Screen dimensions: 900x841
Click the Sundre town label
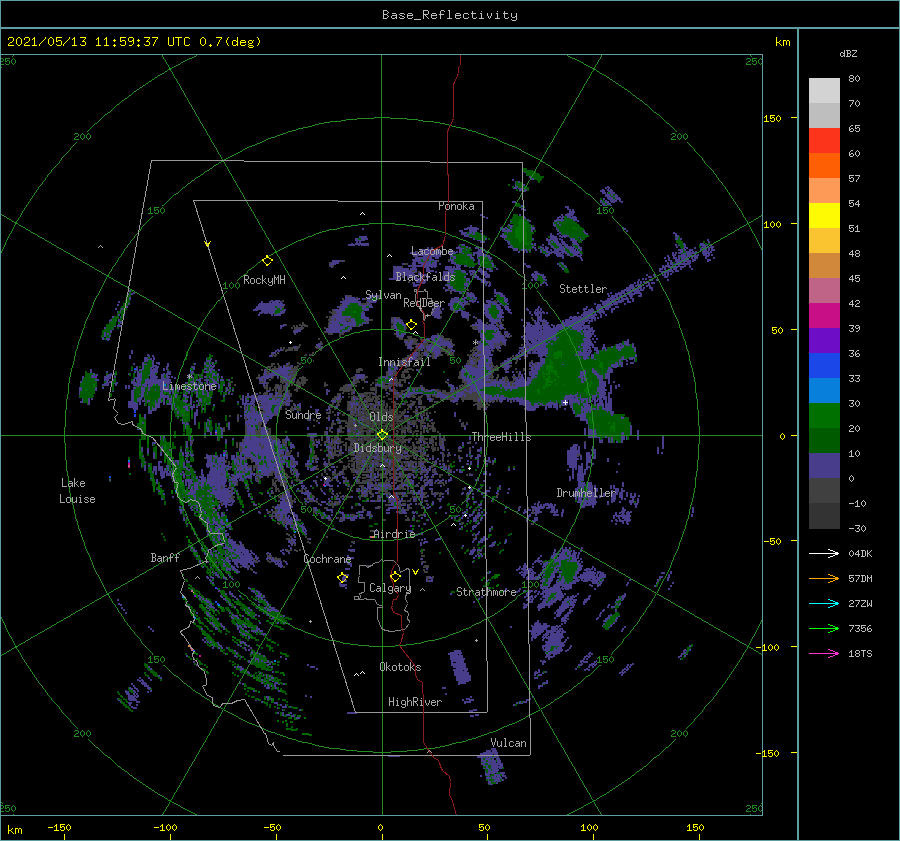pos(303,414)
